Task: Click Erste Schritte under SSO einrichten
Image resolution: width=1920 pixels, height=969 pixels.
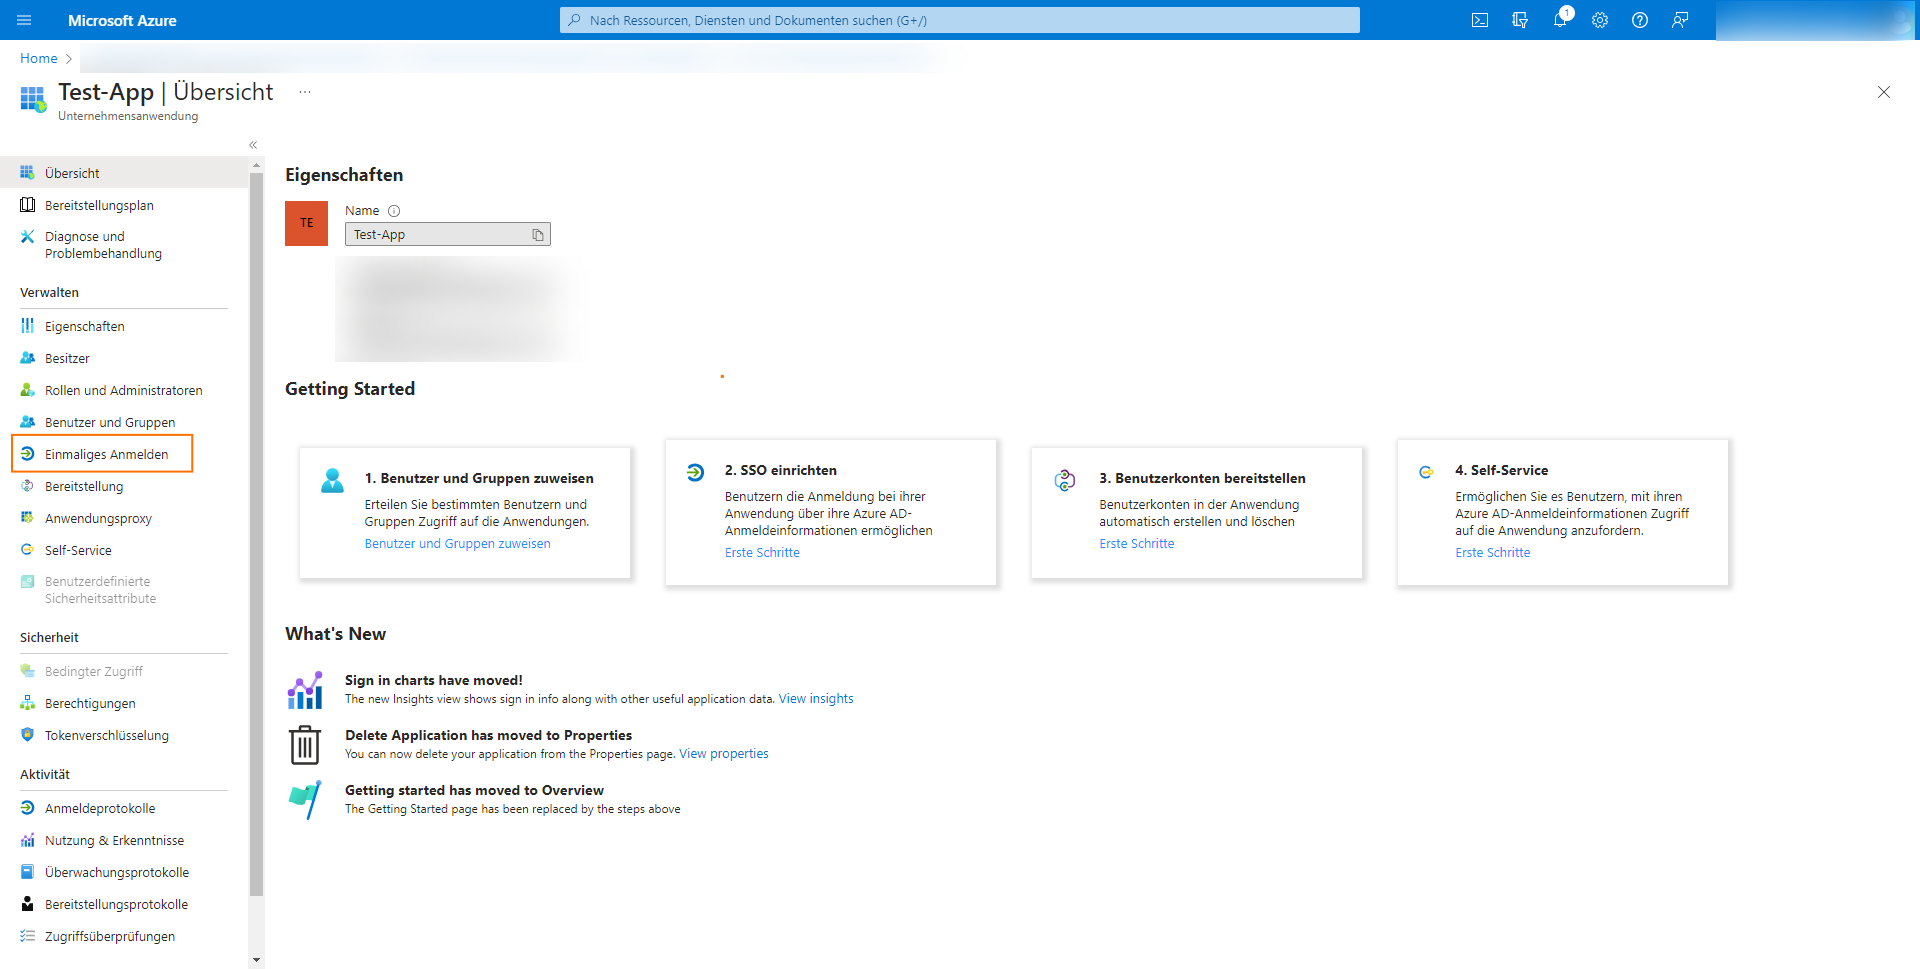Action: 762,552
